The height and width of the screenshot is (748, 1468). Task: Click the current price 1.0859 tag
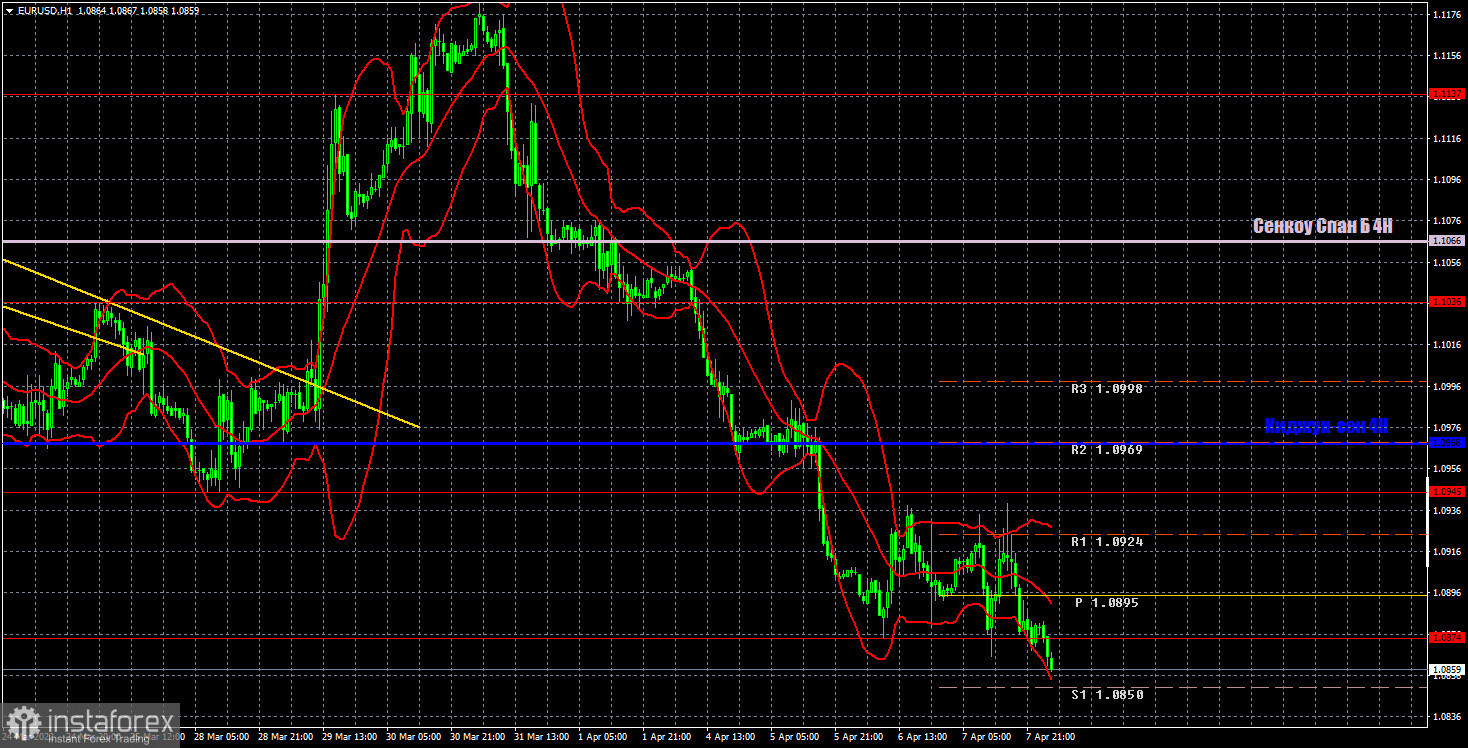[1448, 669]
